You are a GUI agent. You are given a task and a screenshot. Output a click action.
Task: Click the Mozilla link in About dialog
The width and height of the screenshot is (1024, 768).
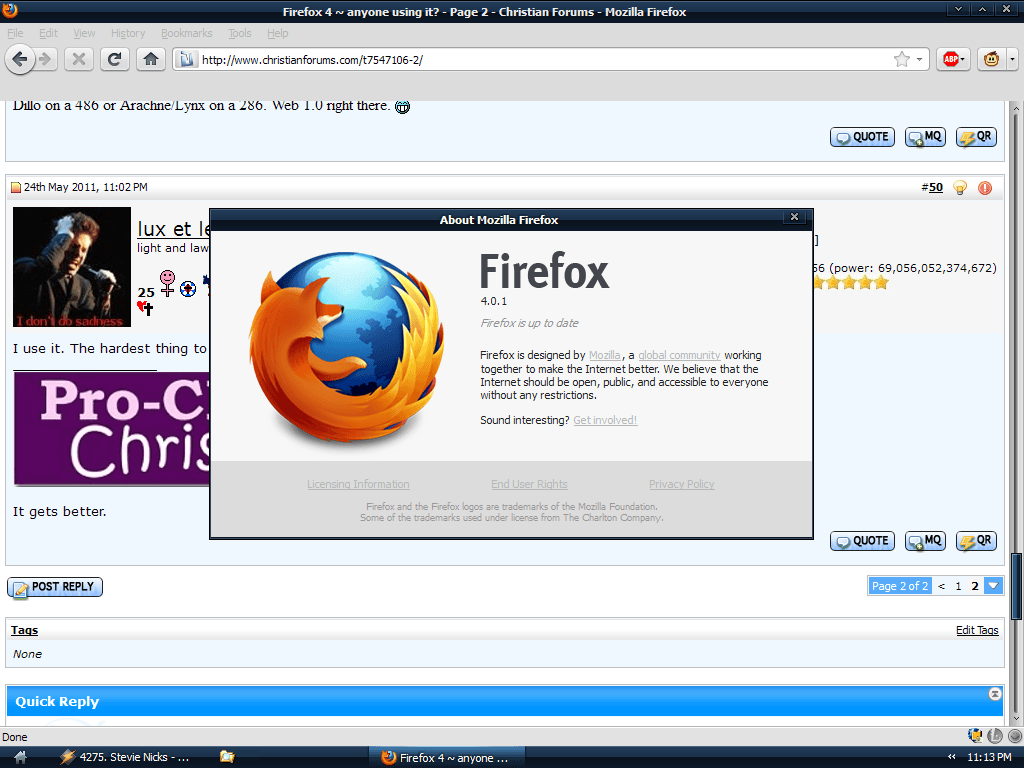pos(605,355)
